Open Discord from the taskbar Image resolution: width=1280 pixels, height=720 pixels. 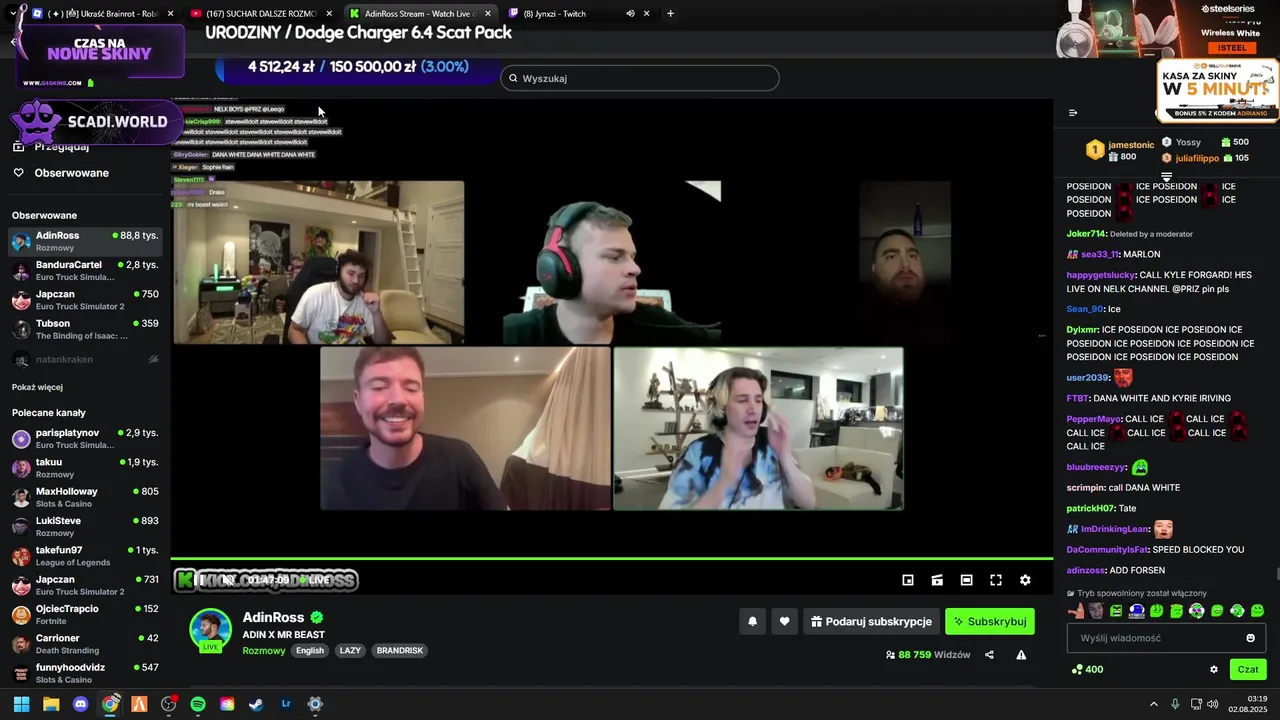click(x=80, y=704)
